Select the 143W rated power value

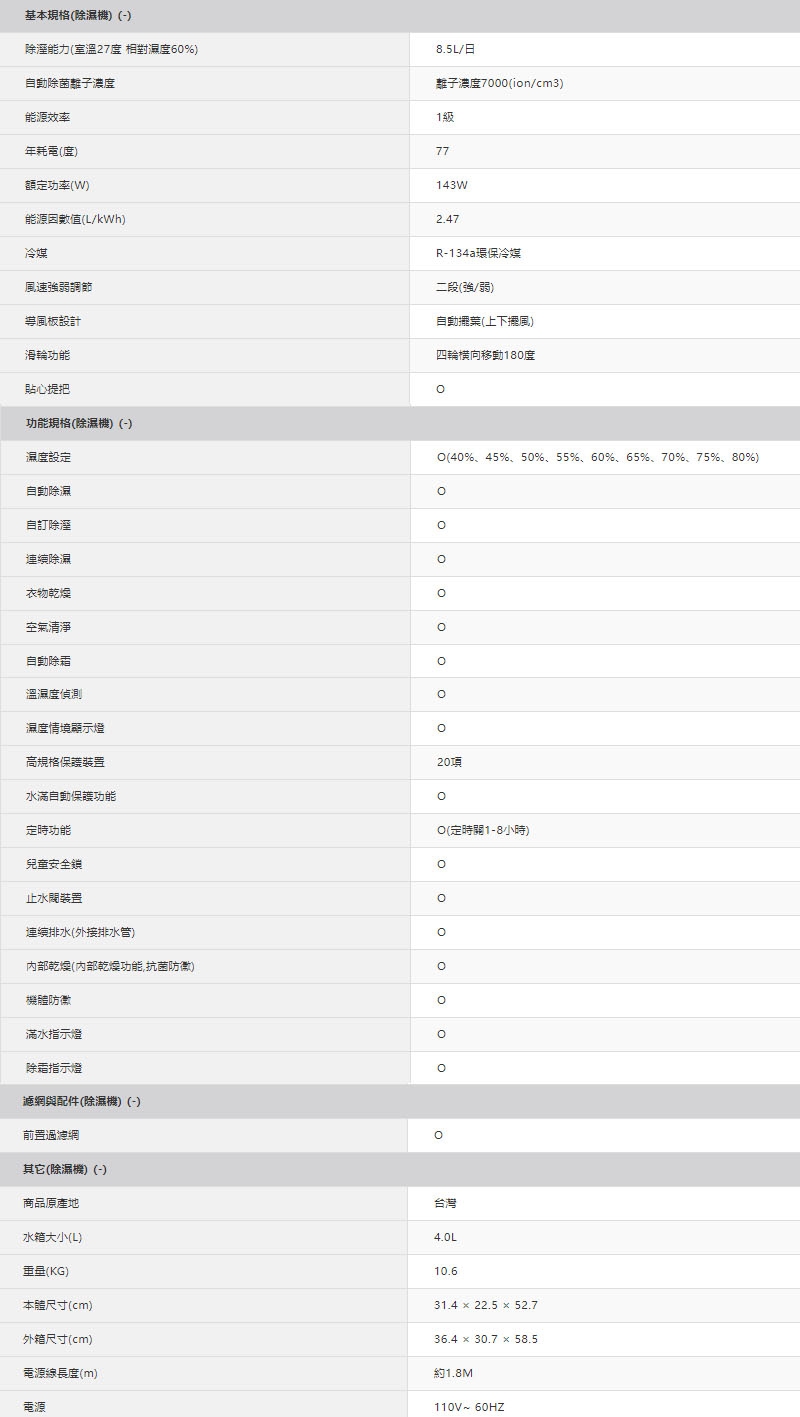[452, 185]
